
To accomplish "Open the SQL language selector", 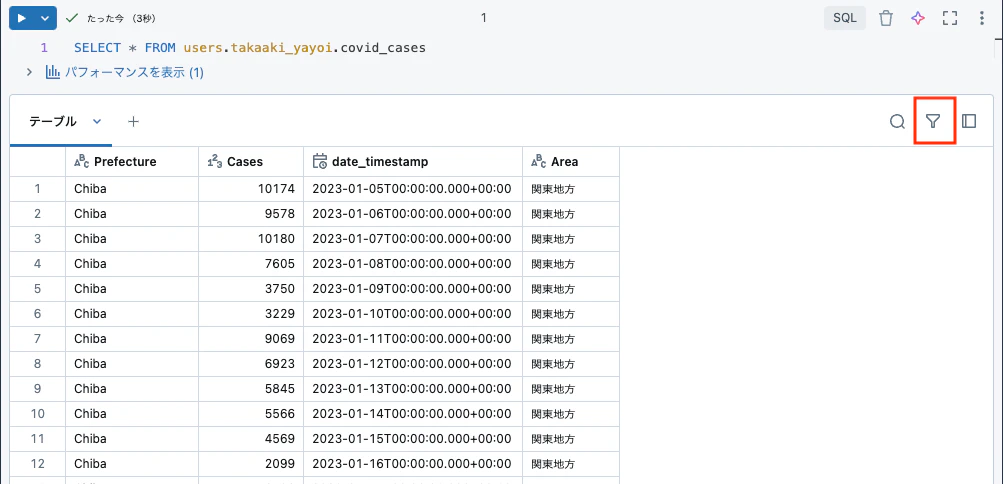I will coord(845,18).
